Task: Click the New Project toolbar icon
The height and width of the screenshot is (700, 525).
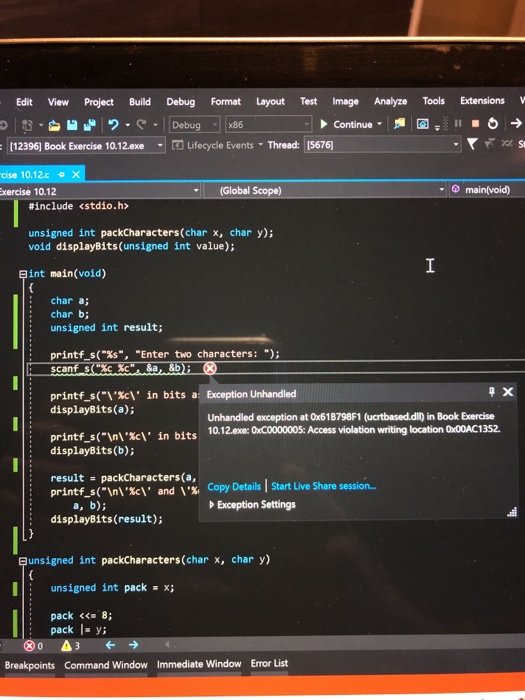Action: [x=28, y=125]
